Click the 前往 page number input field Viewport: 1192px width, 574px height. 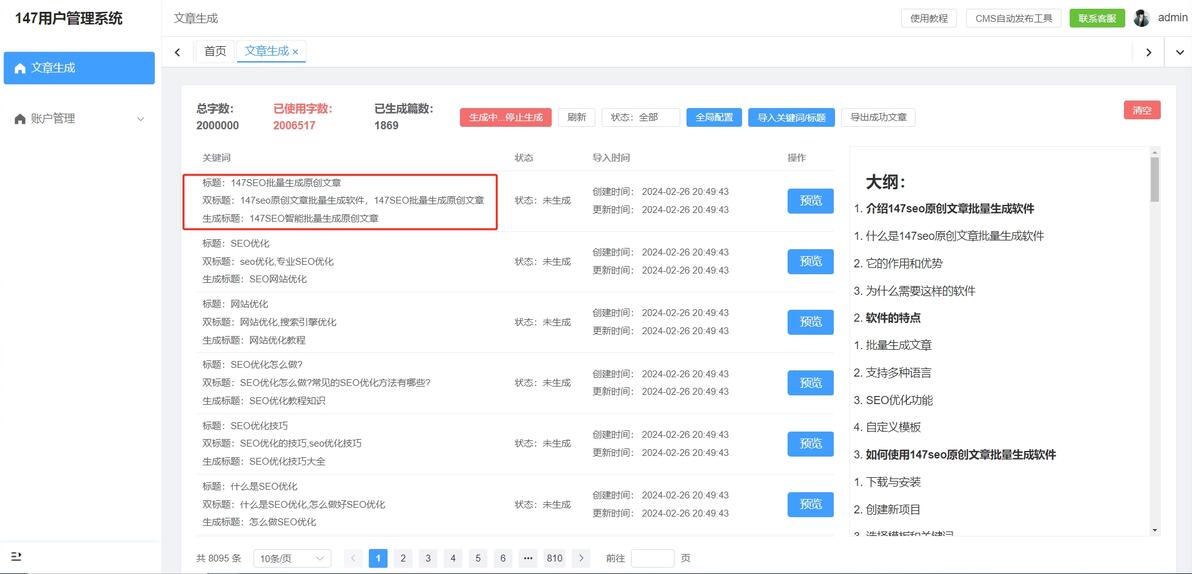tap(652, 558)
